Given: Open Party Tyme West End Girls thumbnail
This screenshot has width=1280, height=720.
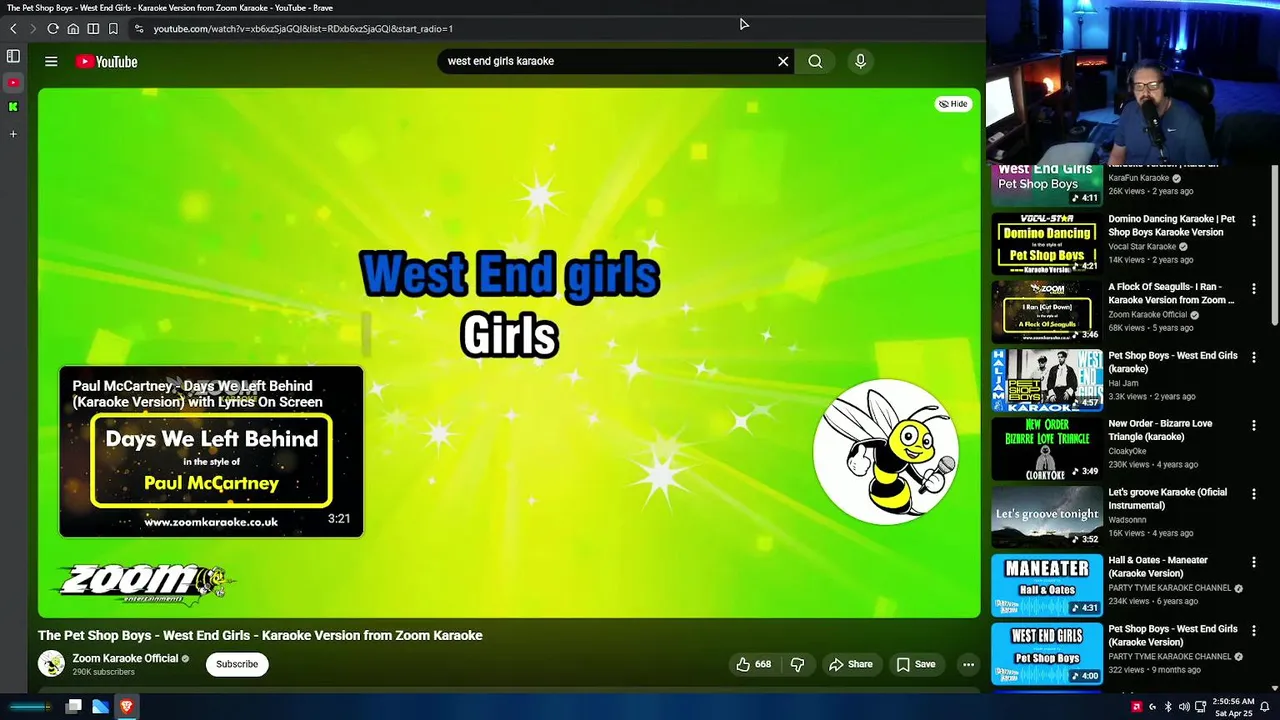Looking at the screenshot, I should pyautogui.click(x=1047, y=654).
